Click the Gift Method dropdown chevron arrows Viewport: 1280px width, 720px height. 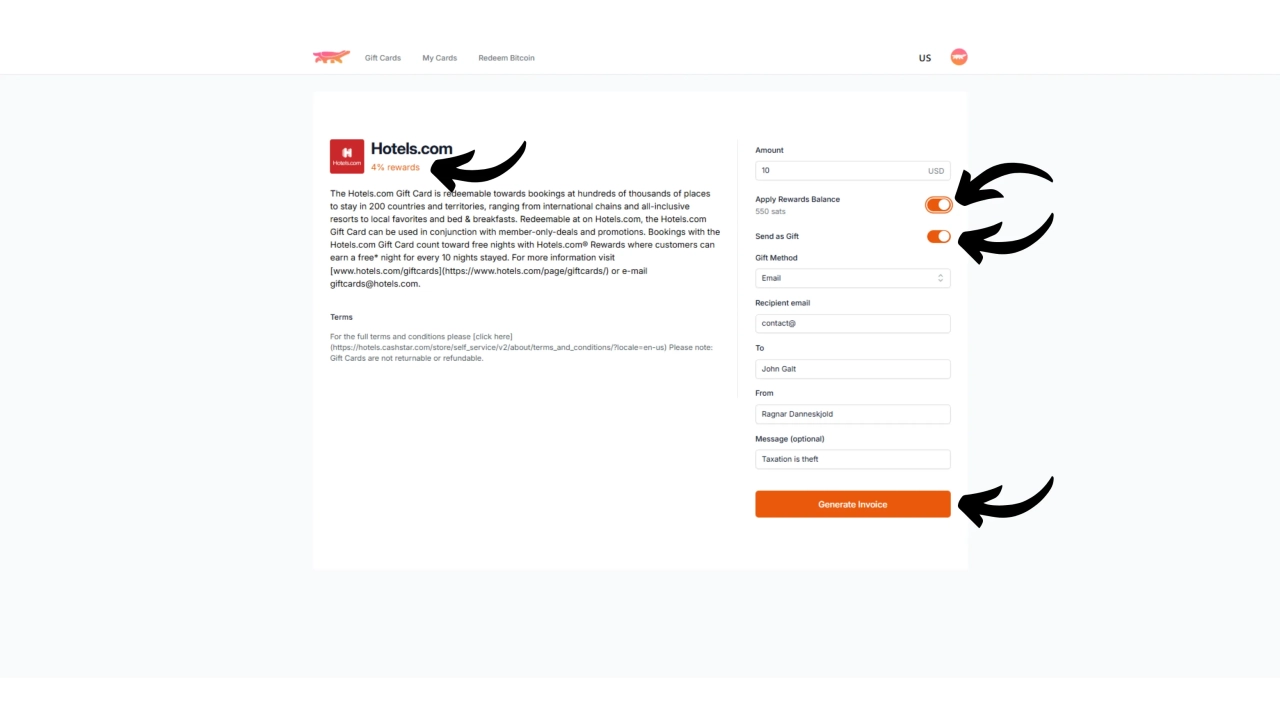point(940,278)
